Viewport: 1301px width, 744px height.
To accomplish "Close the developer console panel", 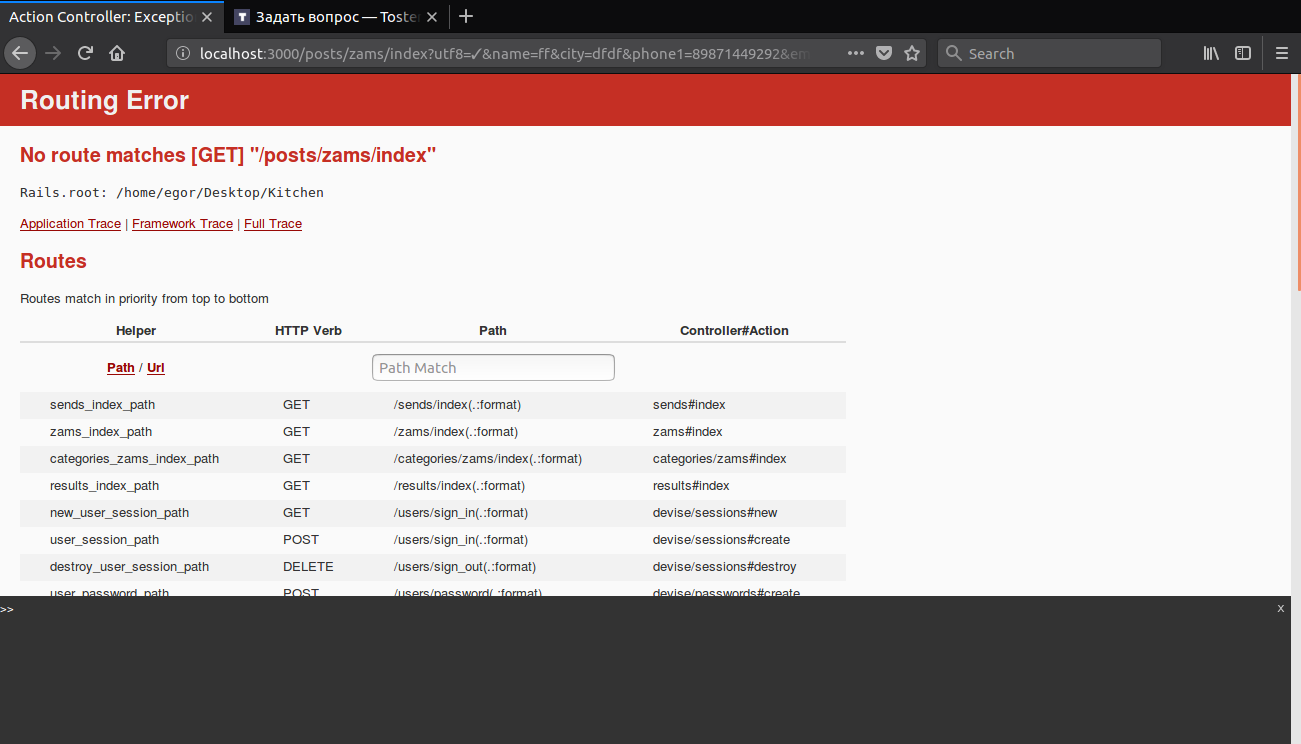I will coord(1281,608).
